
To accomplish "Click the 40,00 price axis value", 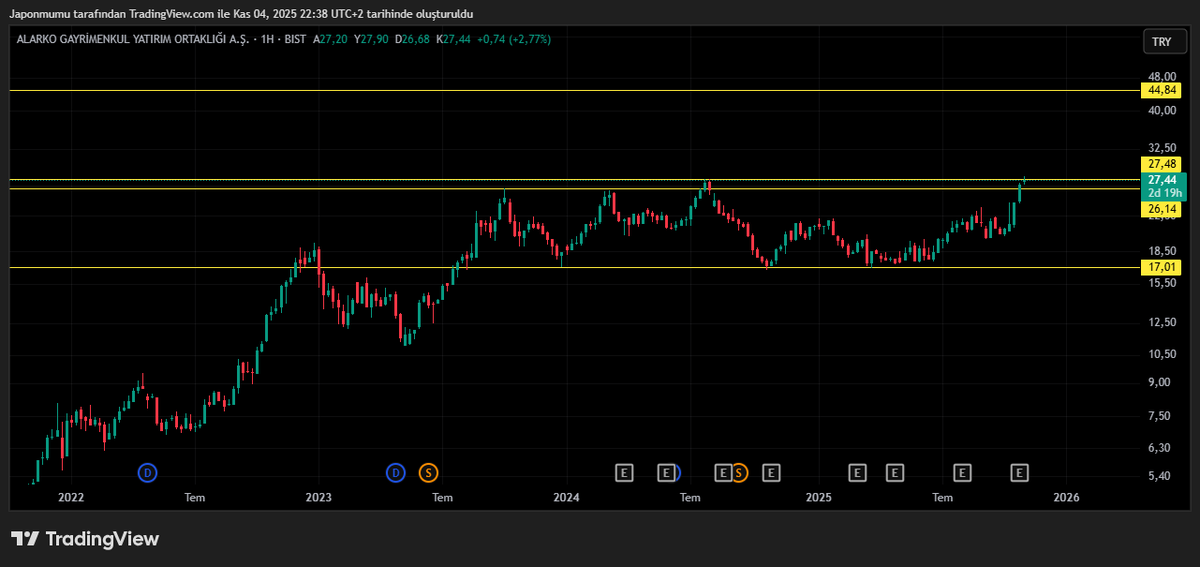I will pyautogui.click(x=1161, y=111).
